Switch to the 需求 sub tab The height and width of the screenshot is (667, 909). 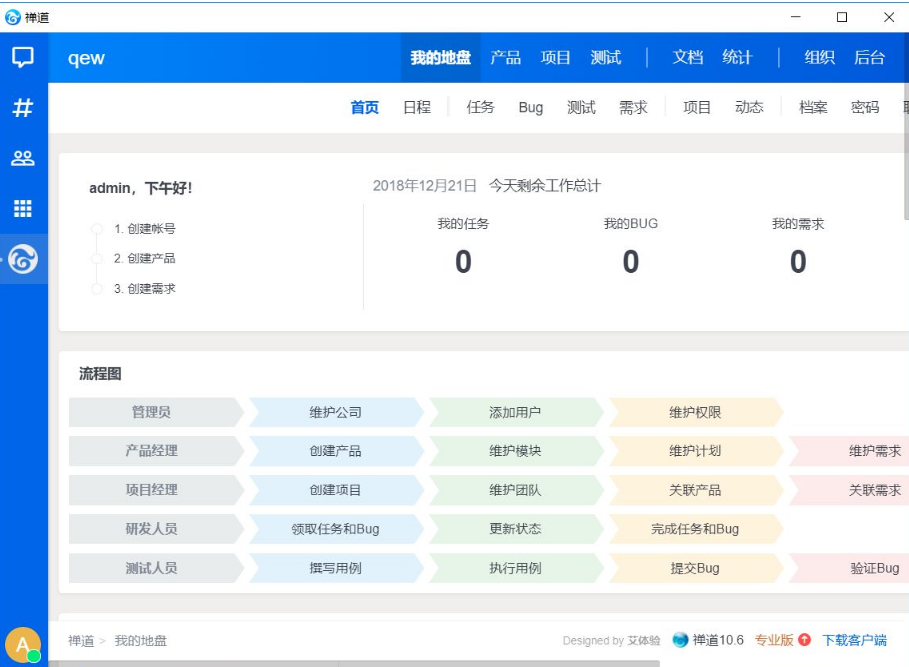(x=633, y=107)
